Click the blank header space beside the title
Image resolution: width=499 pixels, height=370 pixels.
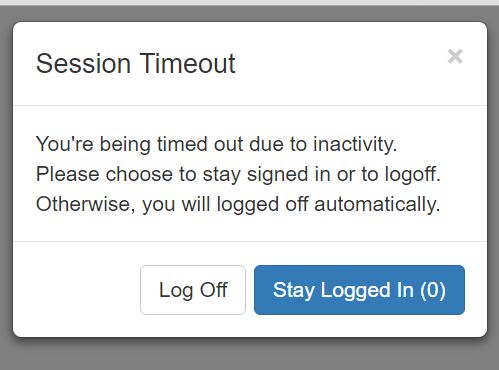tap(340, 63)
